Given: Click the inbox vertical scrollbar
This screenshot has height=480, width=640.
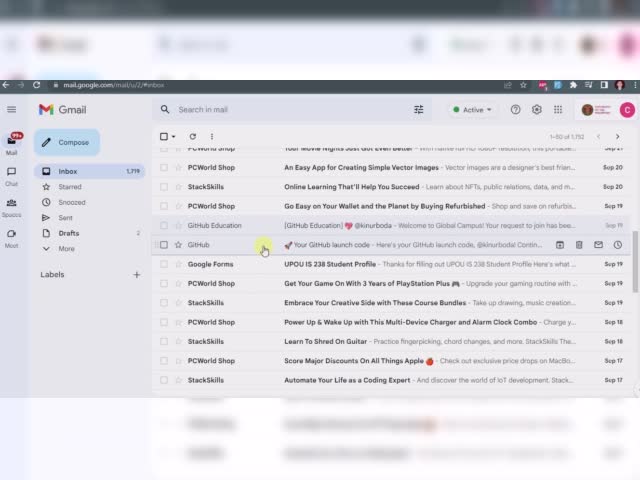Looking at the screenshot, I should pos(635,262).
